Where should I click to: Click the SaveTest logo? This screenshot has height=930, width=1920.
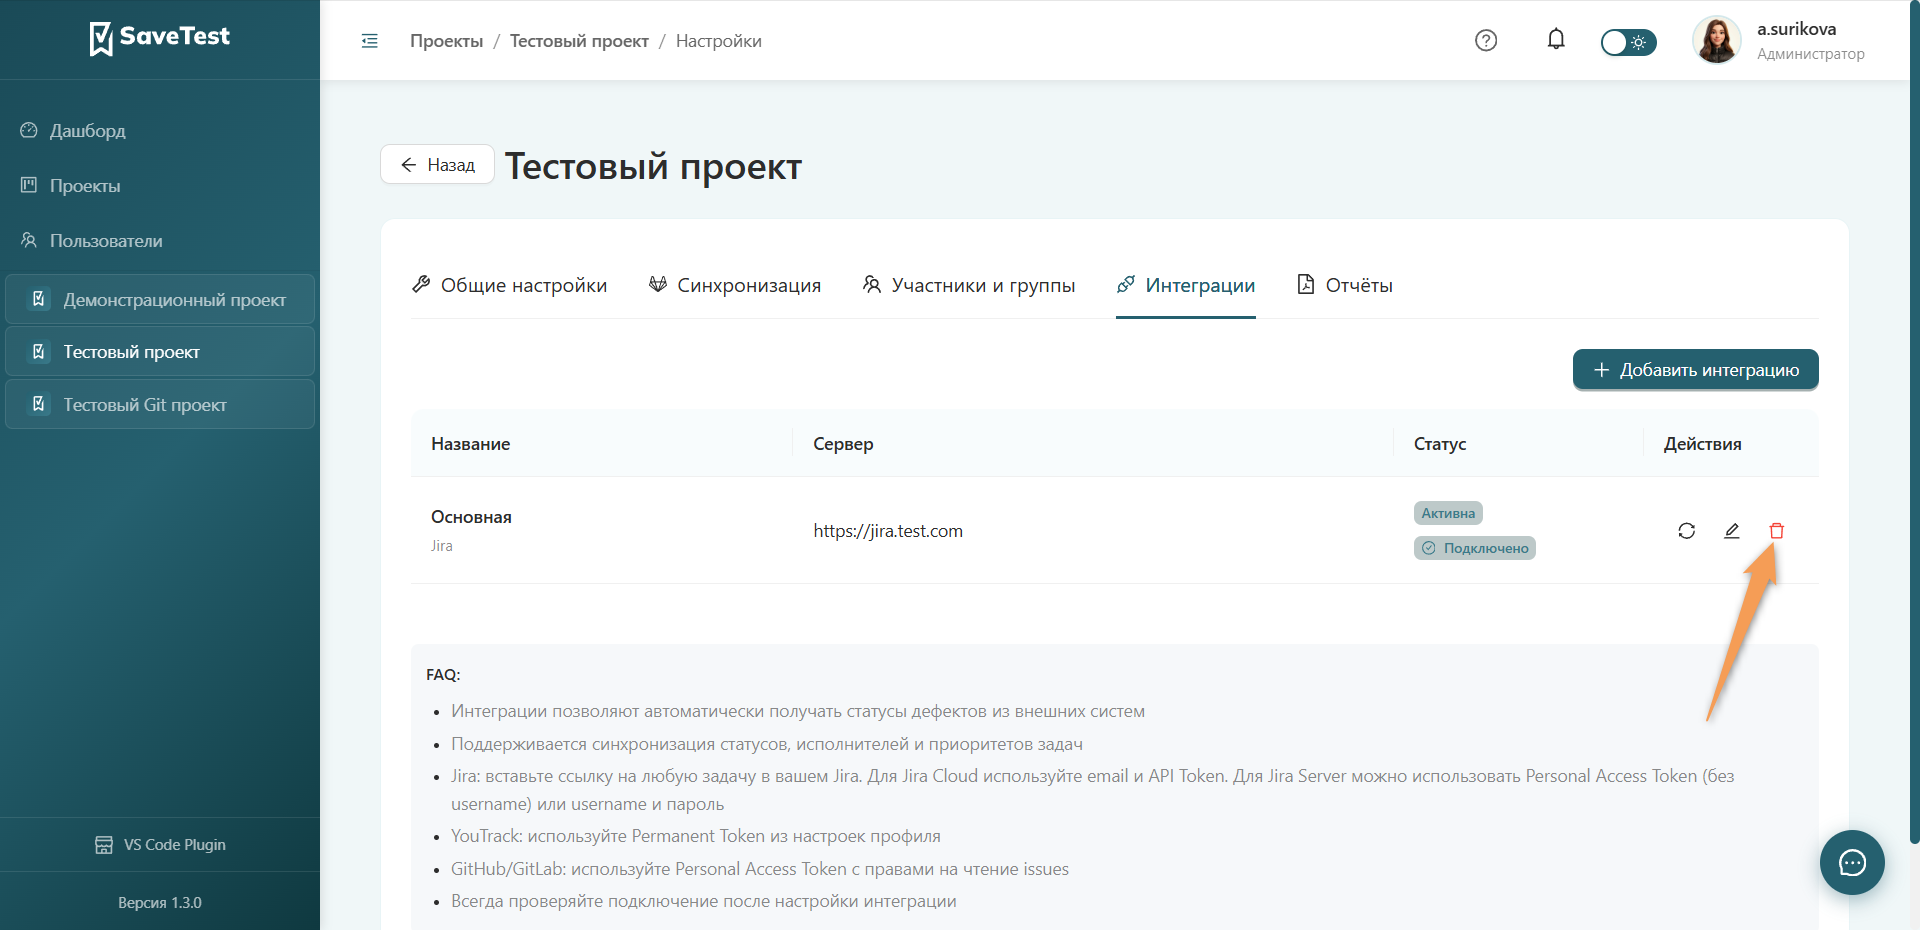pos(160,38)
